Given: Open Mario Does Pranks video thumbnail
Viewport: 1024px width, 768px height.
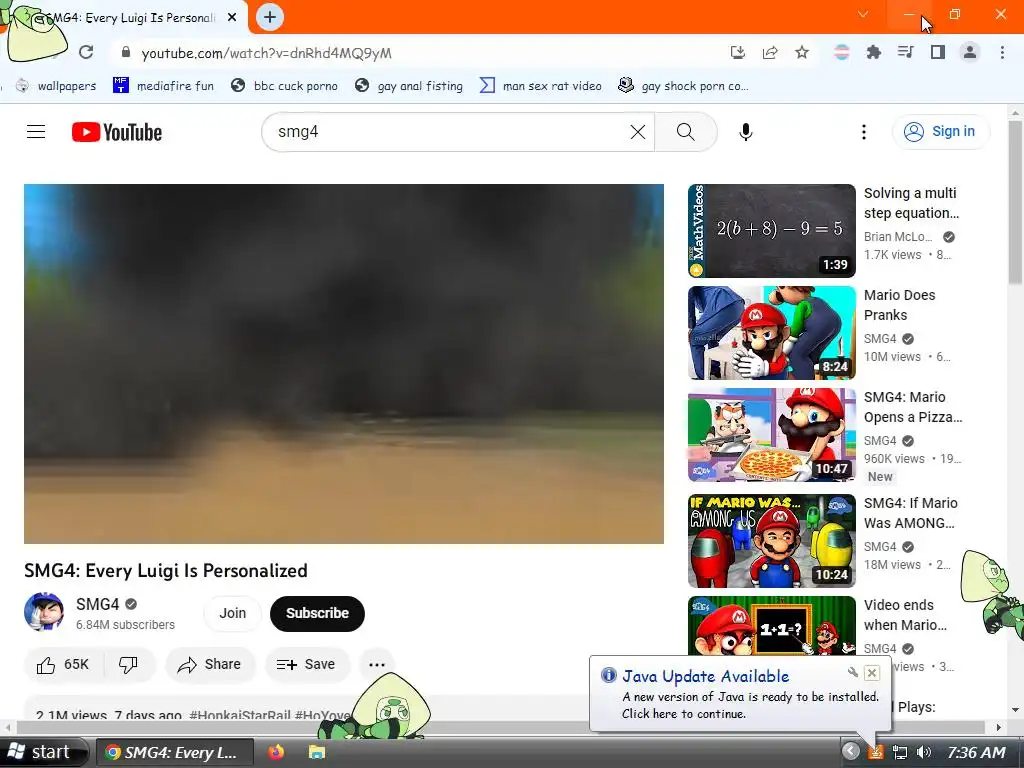Looking at the screenshot, I should 771,332.
